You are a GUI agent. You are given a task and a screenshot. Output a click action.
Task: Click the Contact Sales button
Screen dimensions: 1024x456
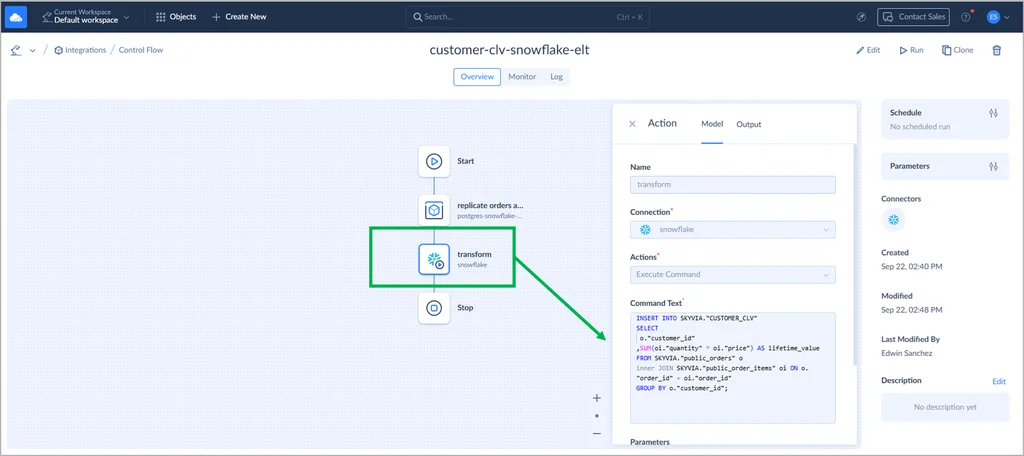(x=913, y=17)
